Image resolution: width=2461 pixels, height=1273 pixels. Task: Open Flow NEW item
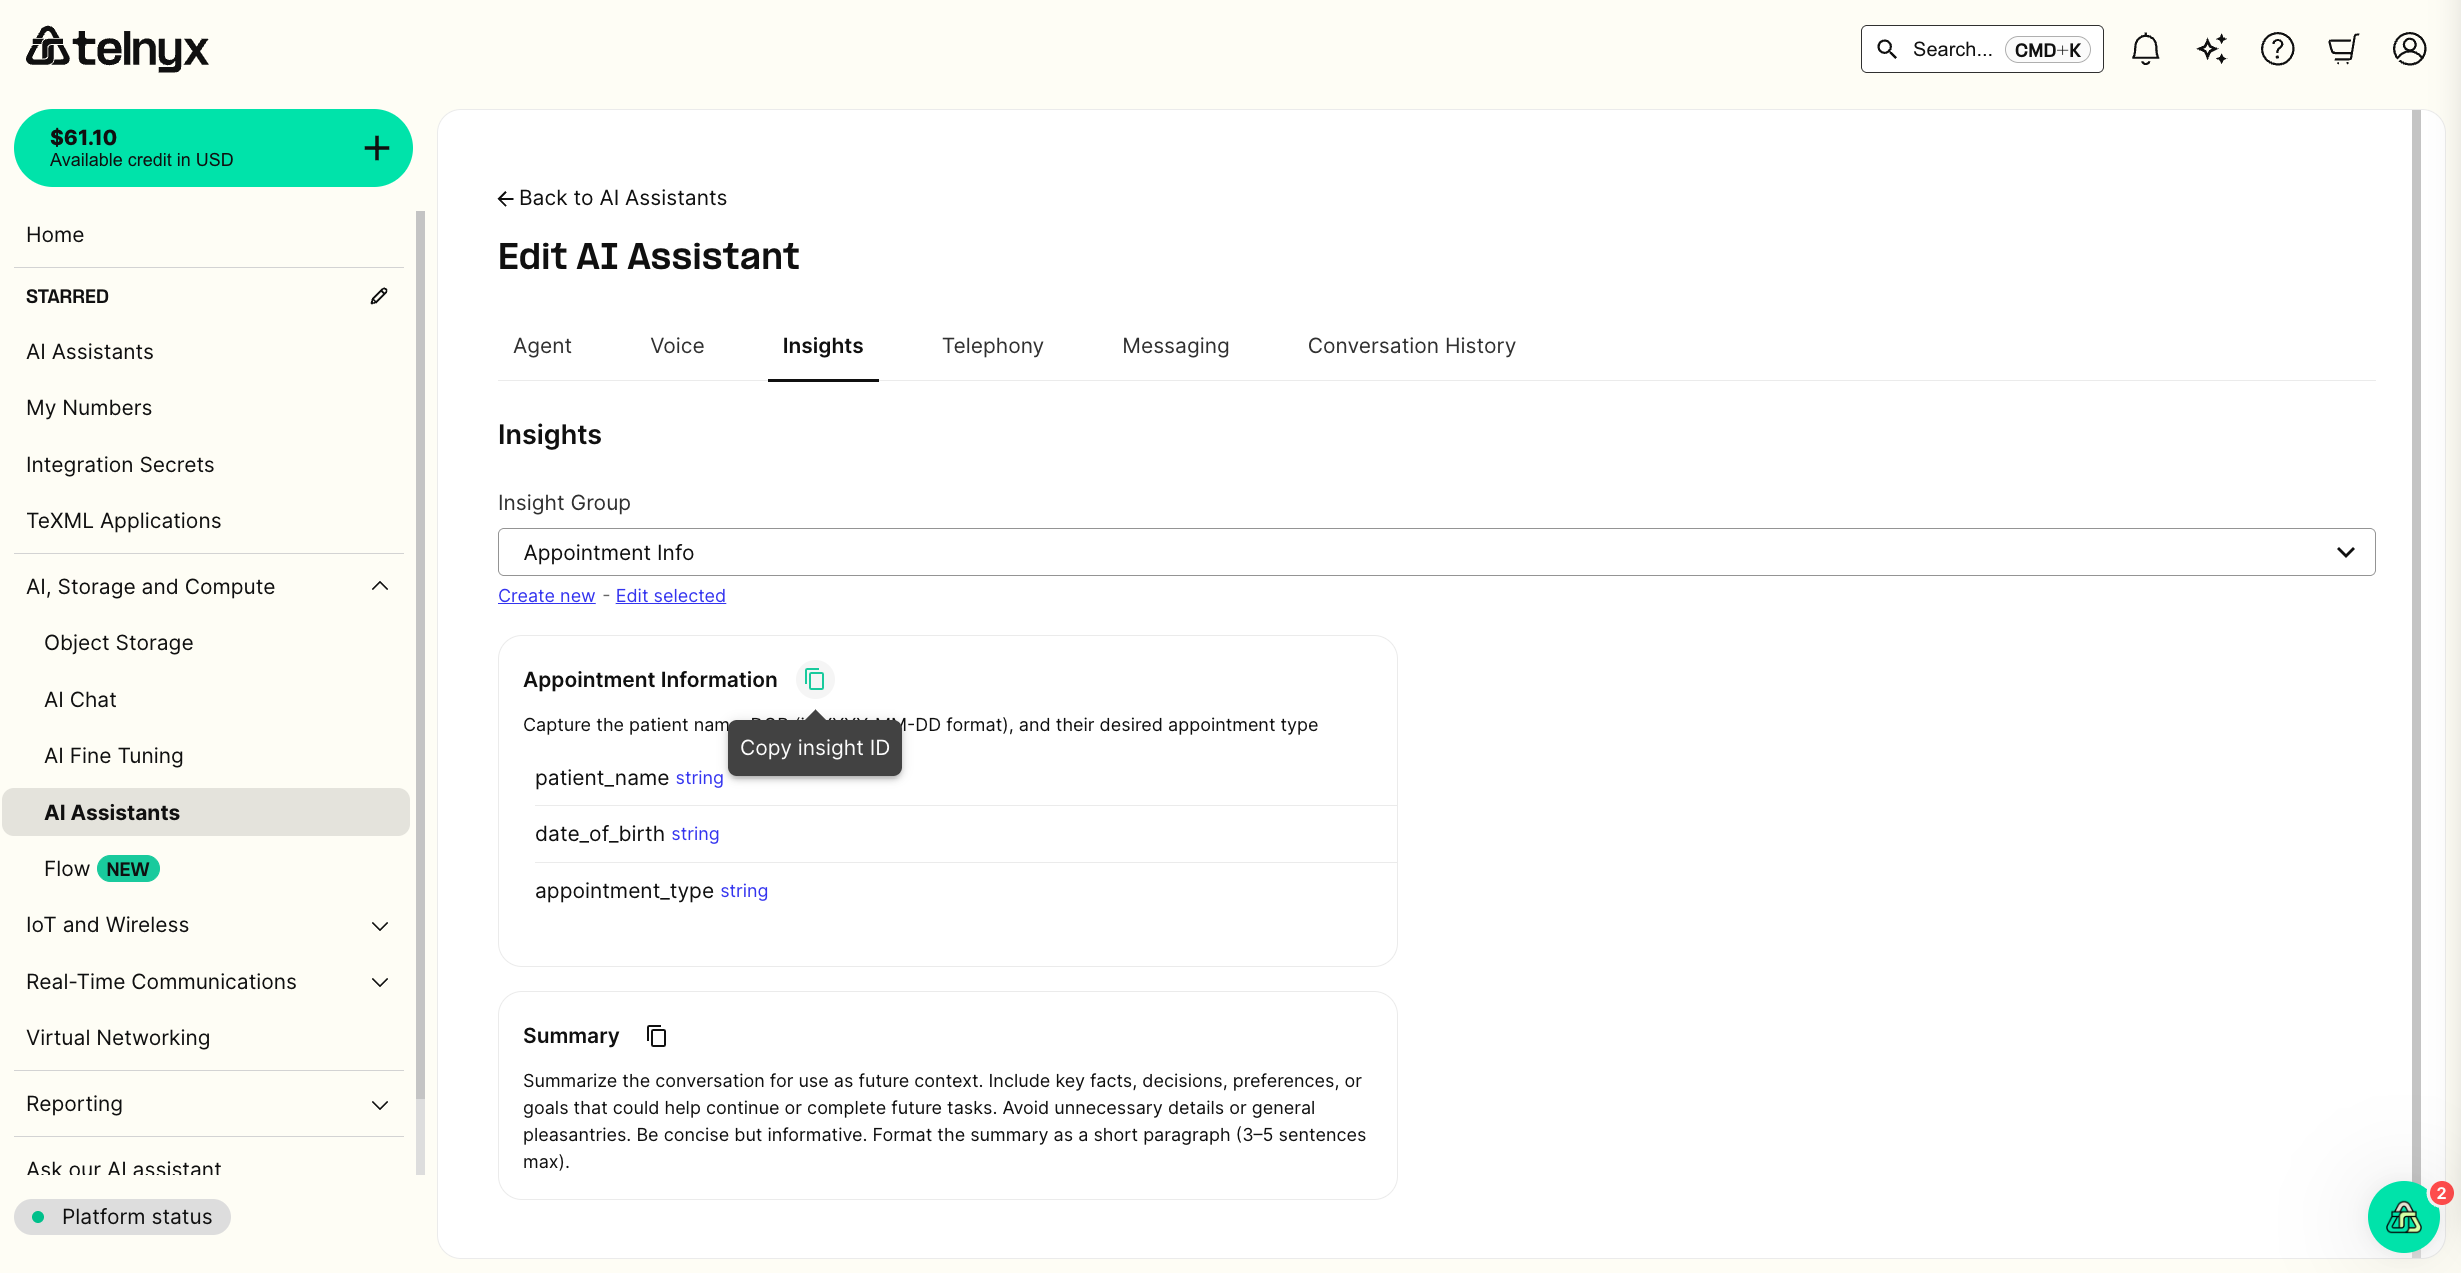[x=101, y=869]
